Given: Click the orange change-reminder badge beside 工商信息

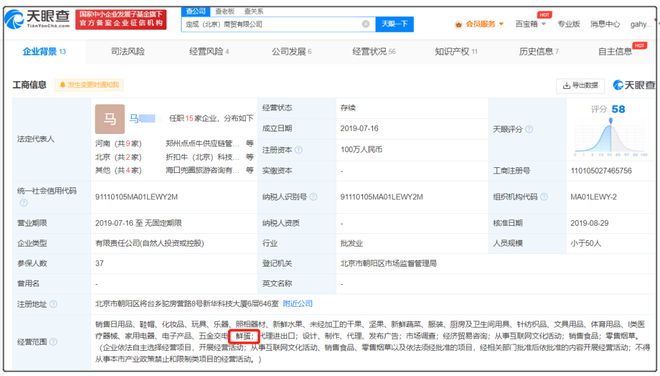Looking at the screenshot, I should [x=89, y=85].
